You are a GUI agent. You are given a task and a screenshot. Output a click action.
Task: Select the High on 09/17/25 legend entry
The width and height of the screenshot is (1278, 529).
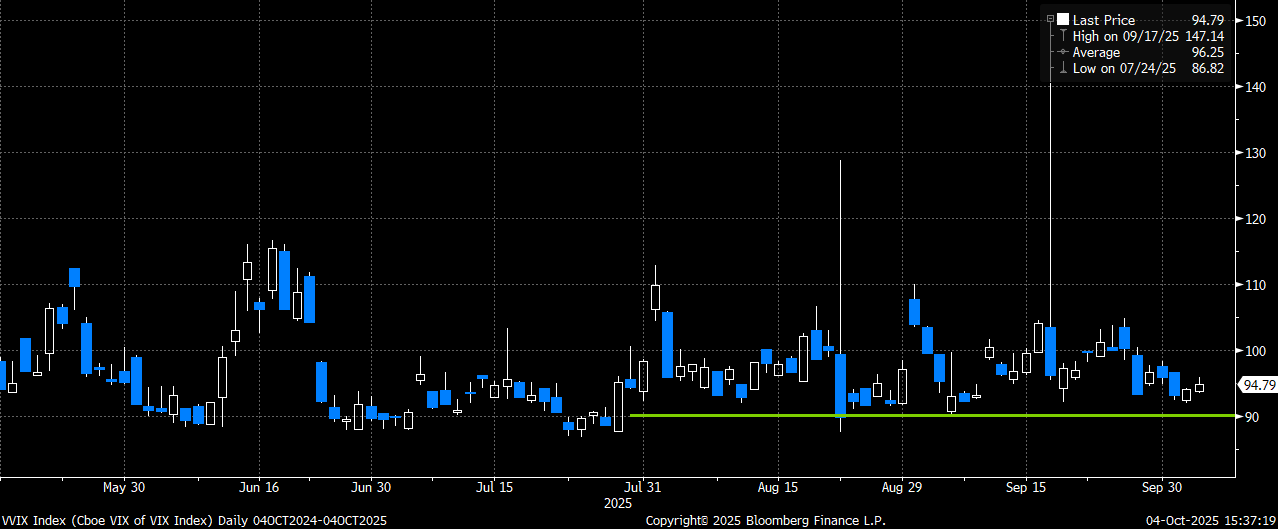click(1118, 36)
